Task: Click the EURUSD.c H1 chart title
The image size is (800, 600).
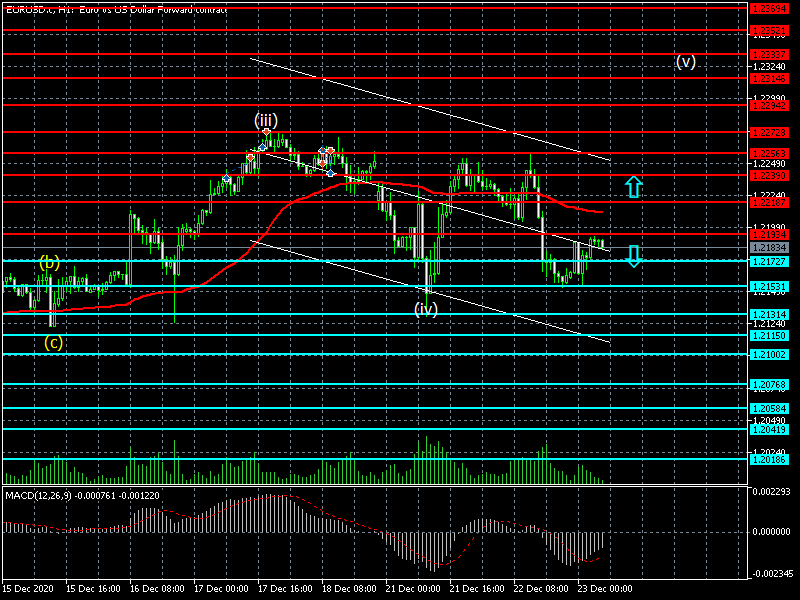Action: 116,9
